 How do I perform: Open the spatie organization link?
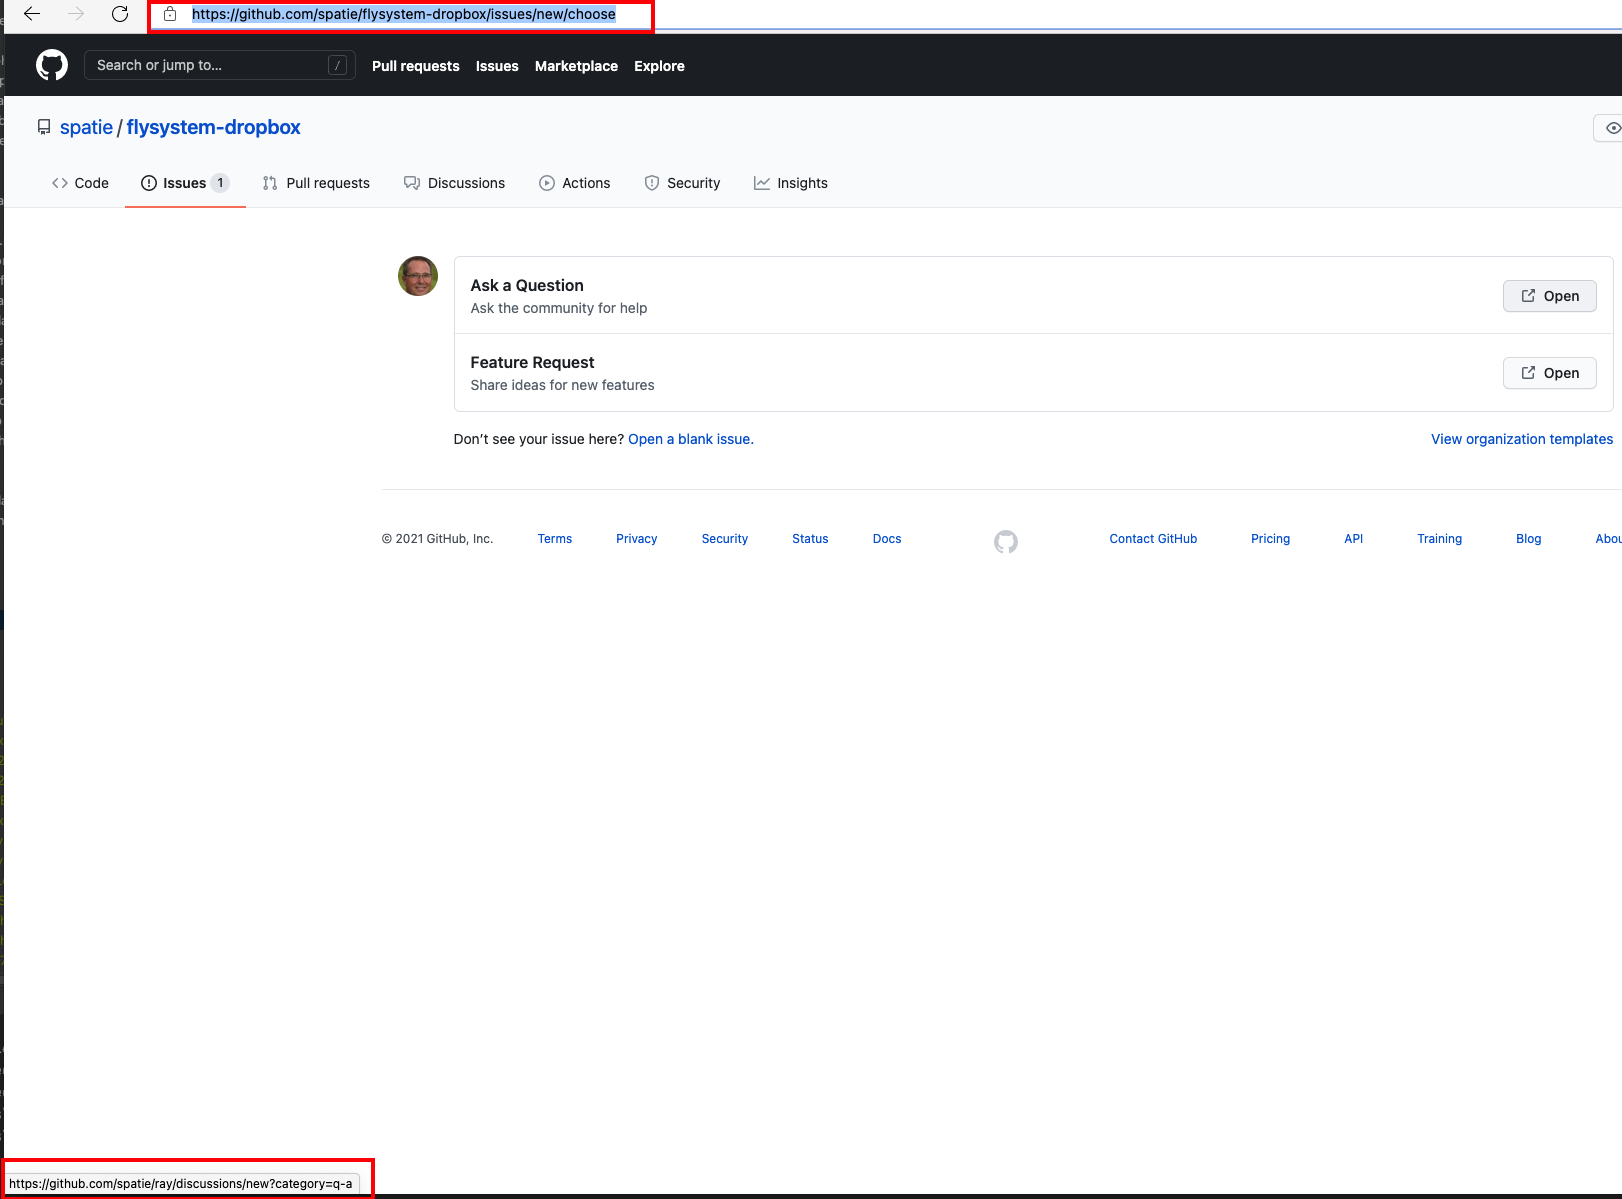(x=86, y=127)
